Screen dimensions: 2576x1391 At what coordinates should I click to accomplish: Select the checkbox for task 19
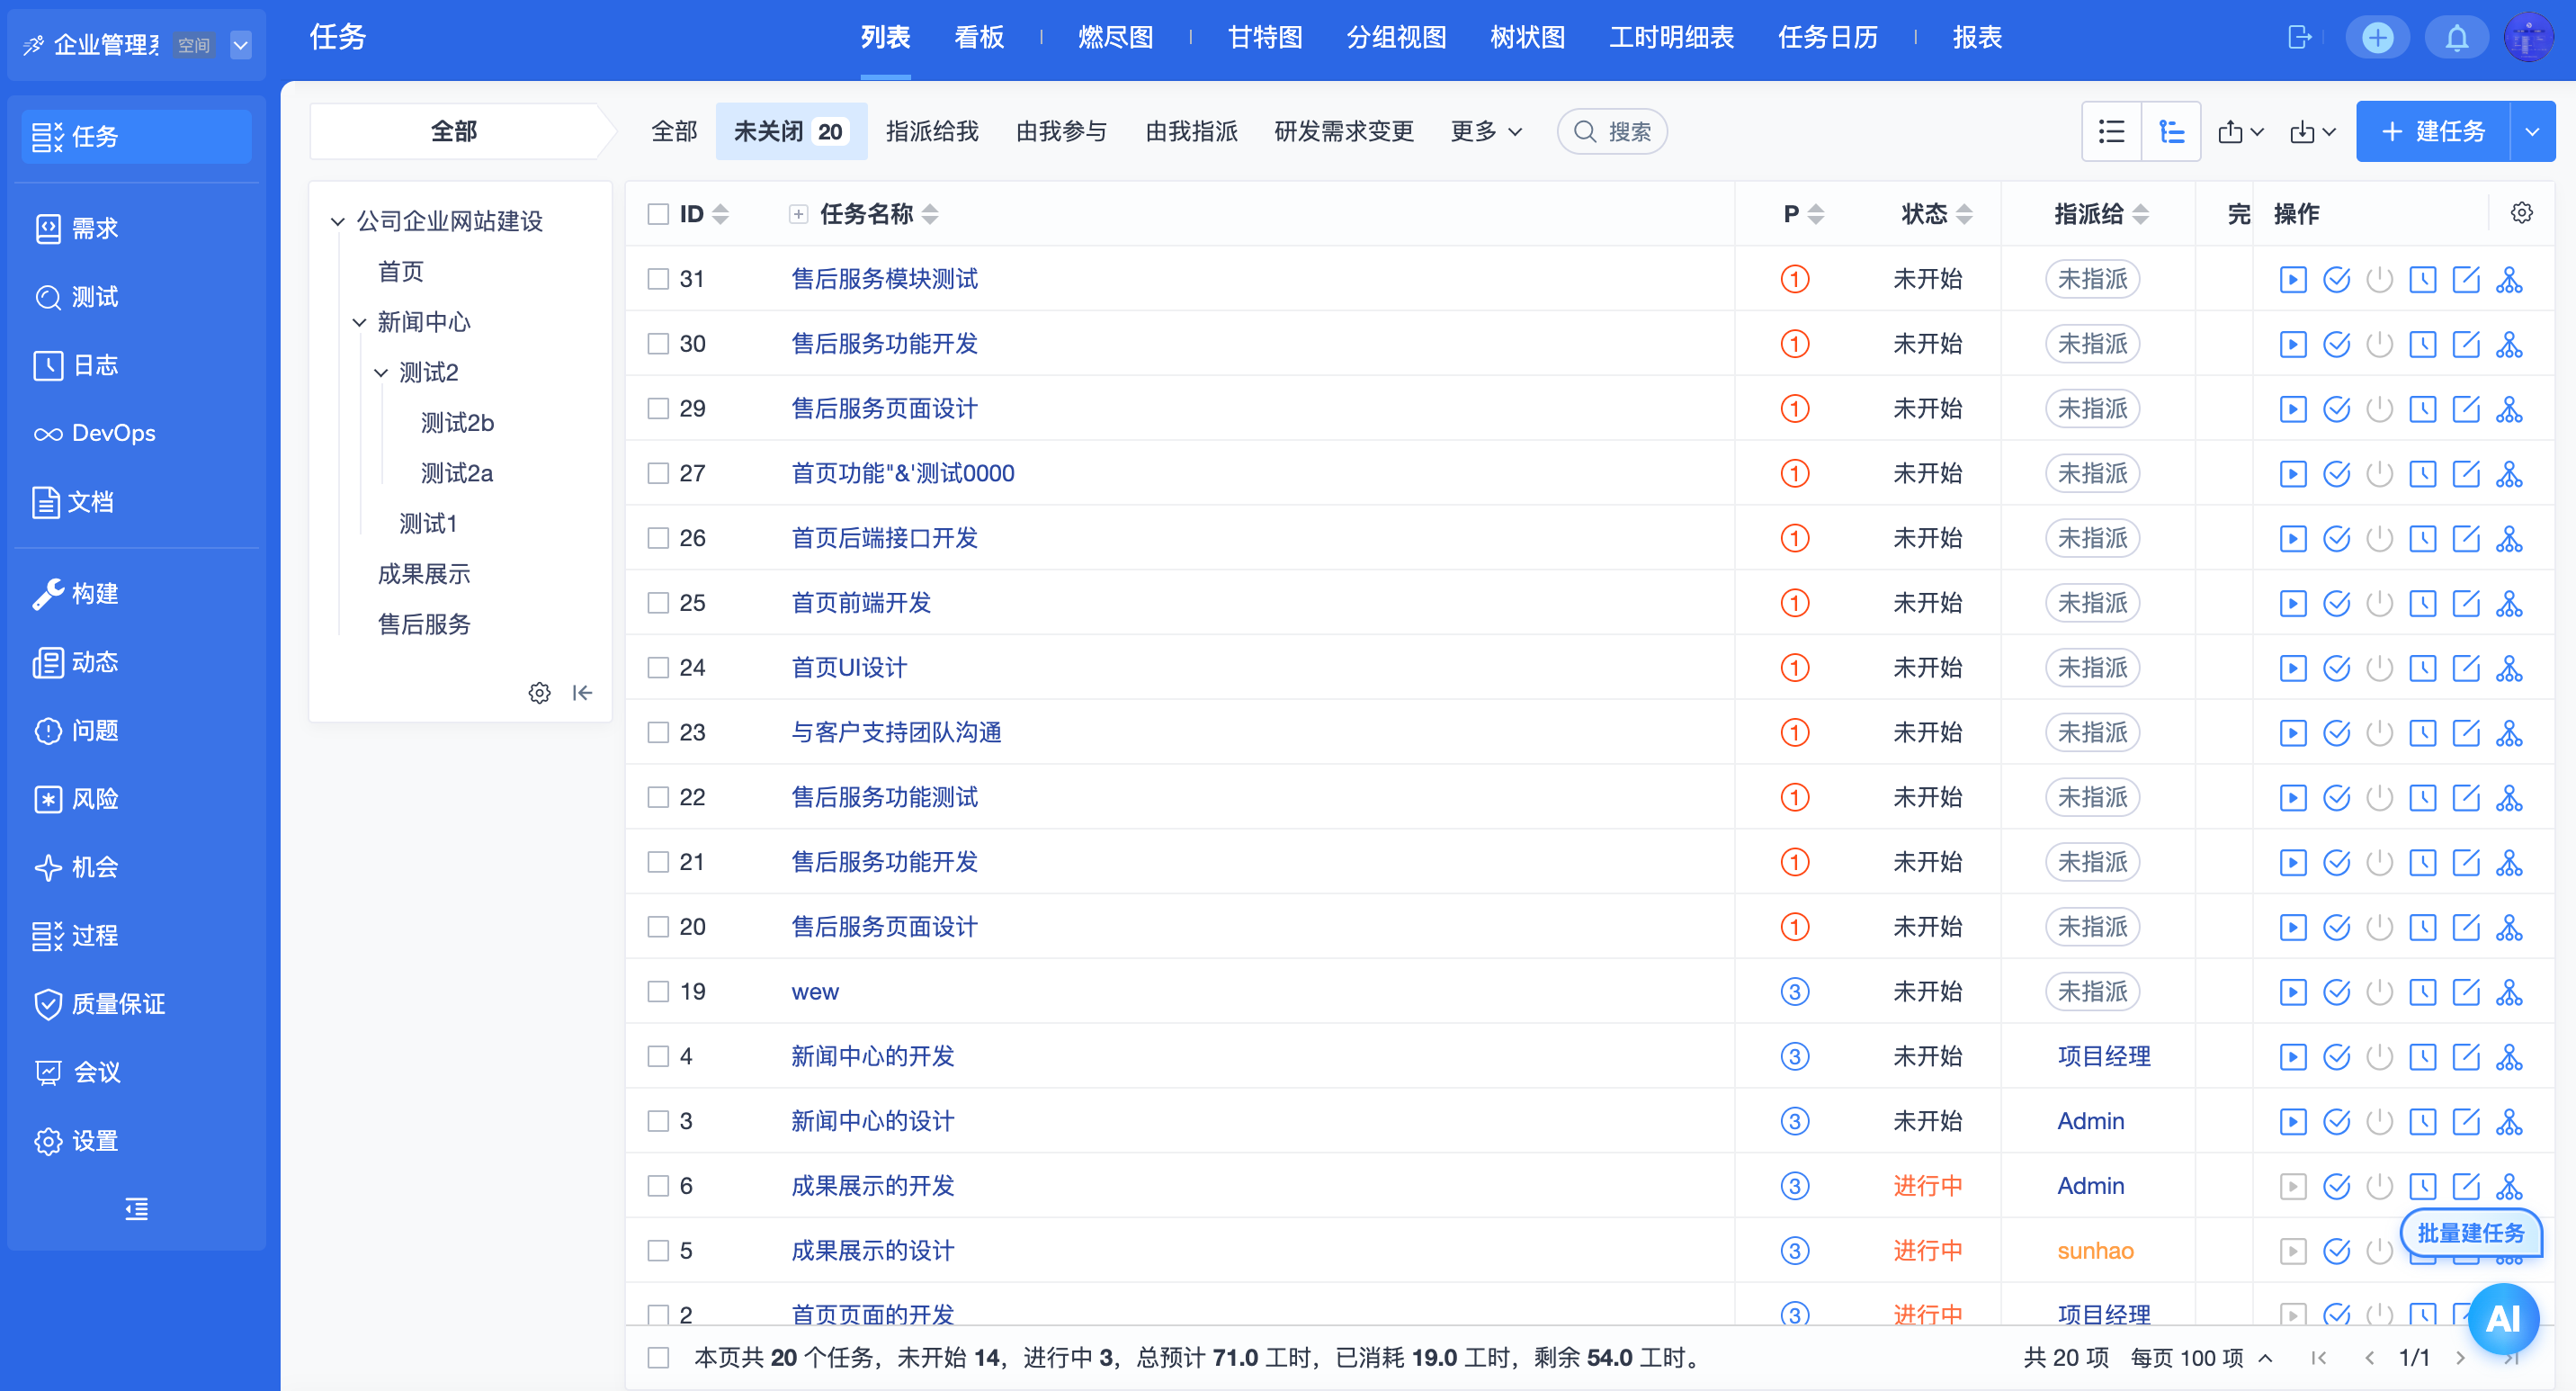[x=658, y=991]
